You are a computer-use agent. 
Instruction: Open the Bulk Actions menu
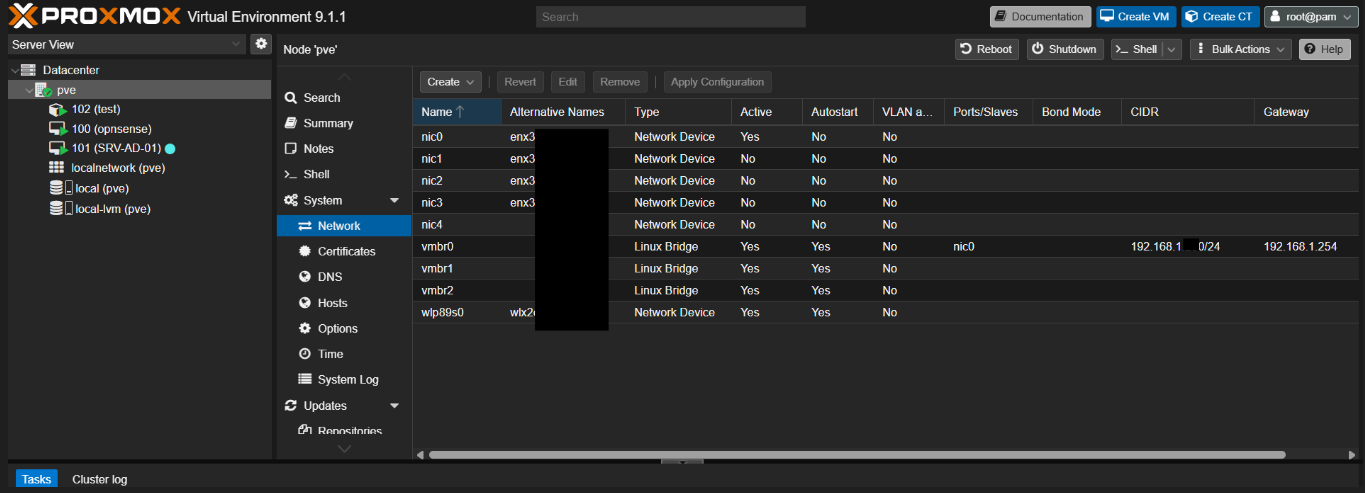tap(1240, 49)
